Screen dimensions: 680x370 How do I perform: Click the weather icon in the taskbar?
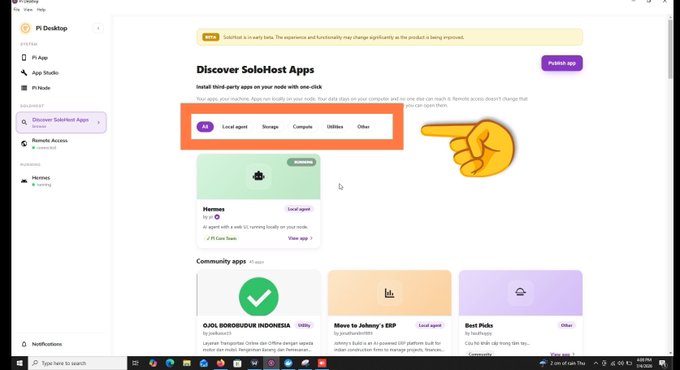543,363
